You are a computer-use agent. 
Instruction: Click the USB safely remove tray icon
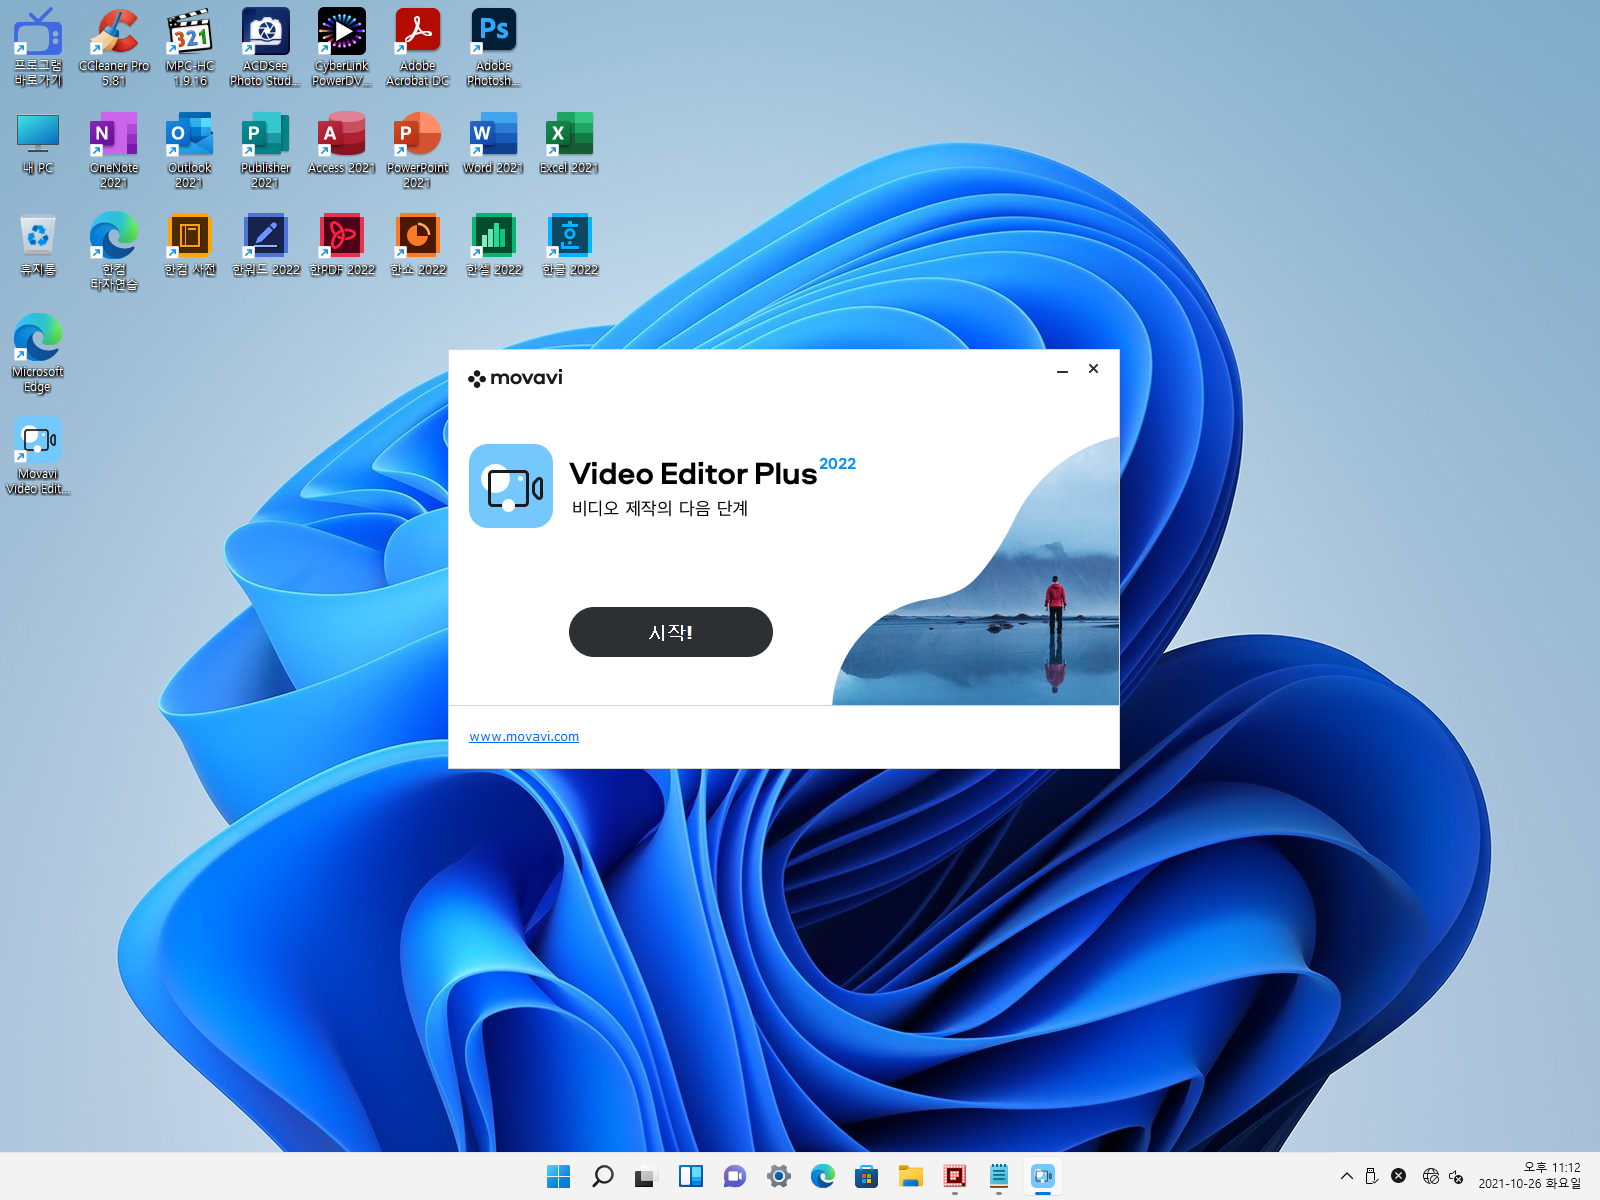(x=1372, y=1176)
